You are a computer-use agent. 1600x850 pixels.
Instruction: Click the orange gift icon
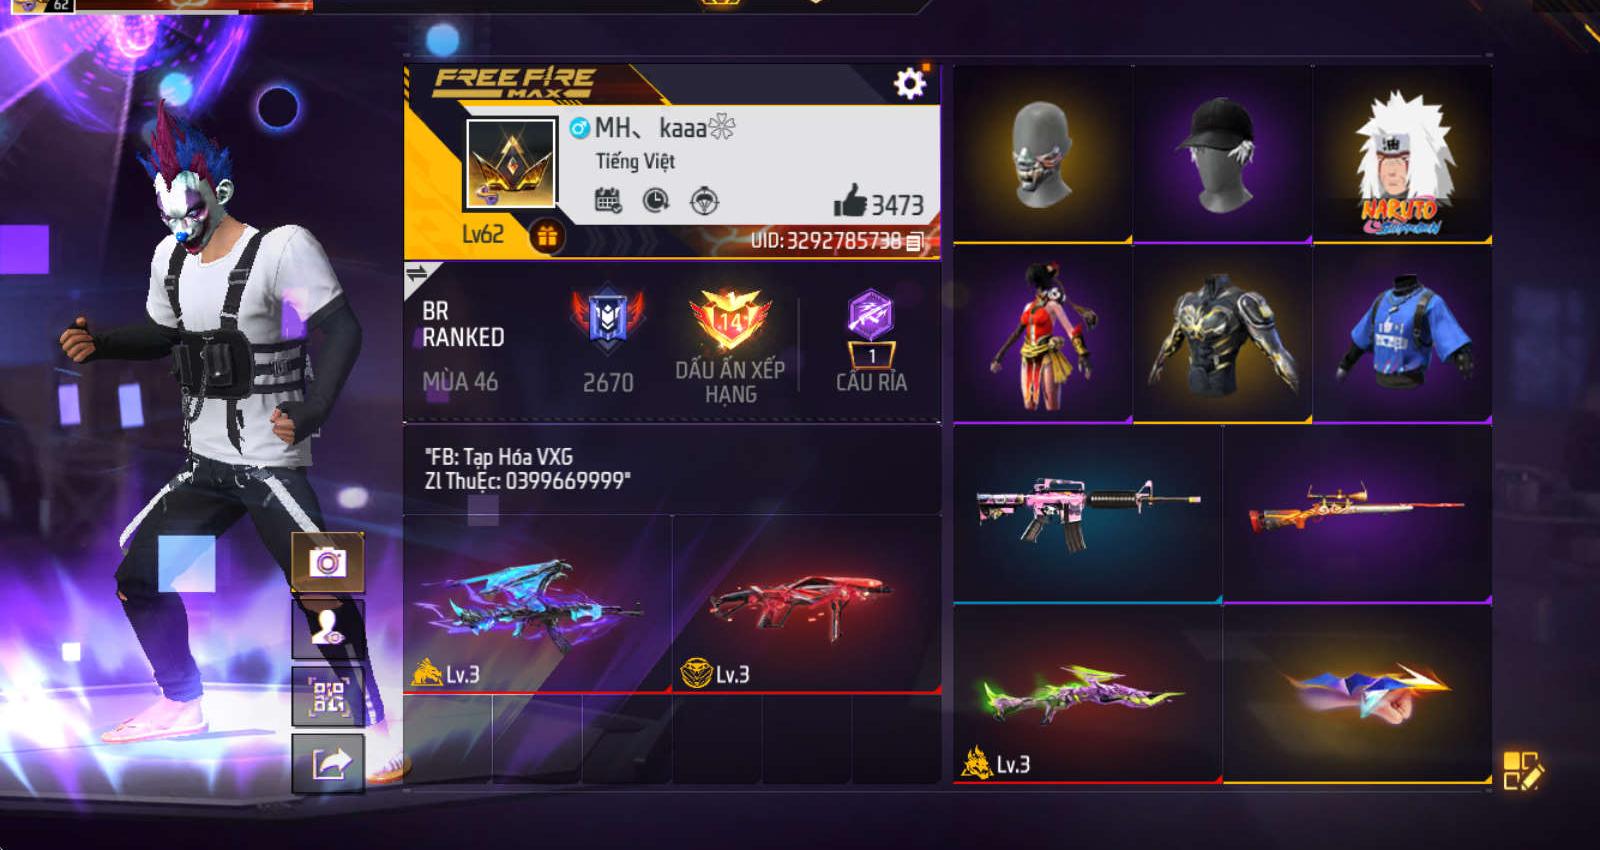[547, 236]
